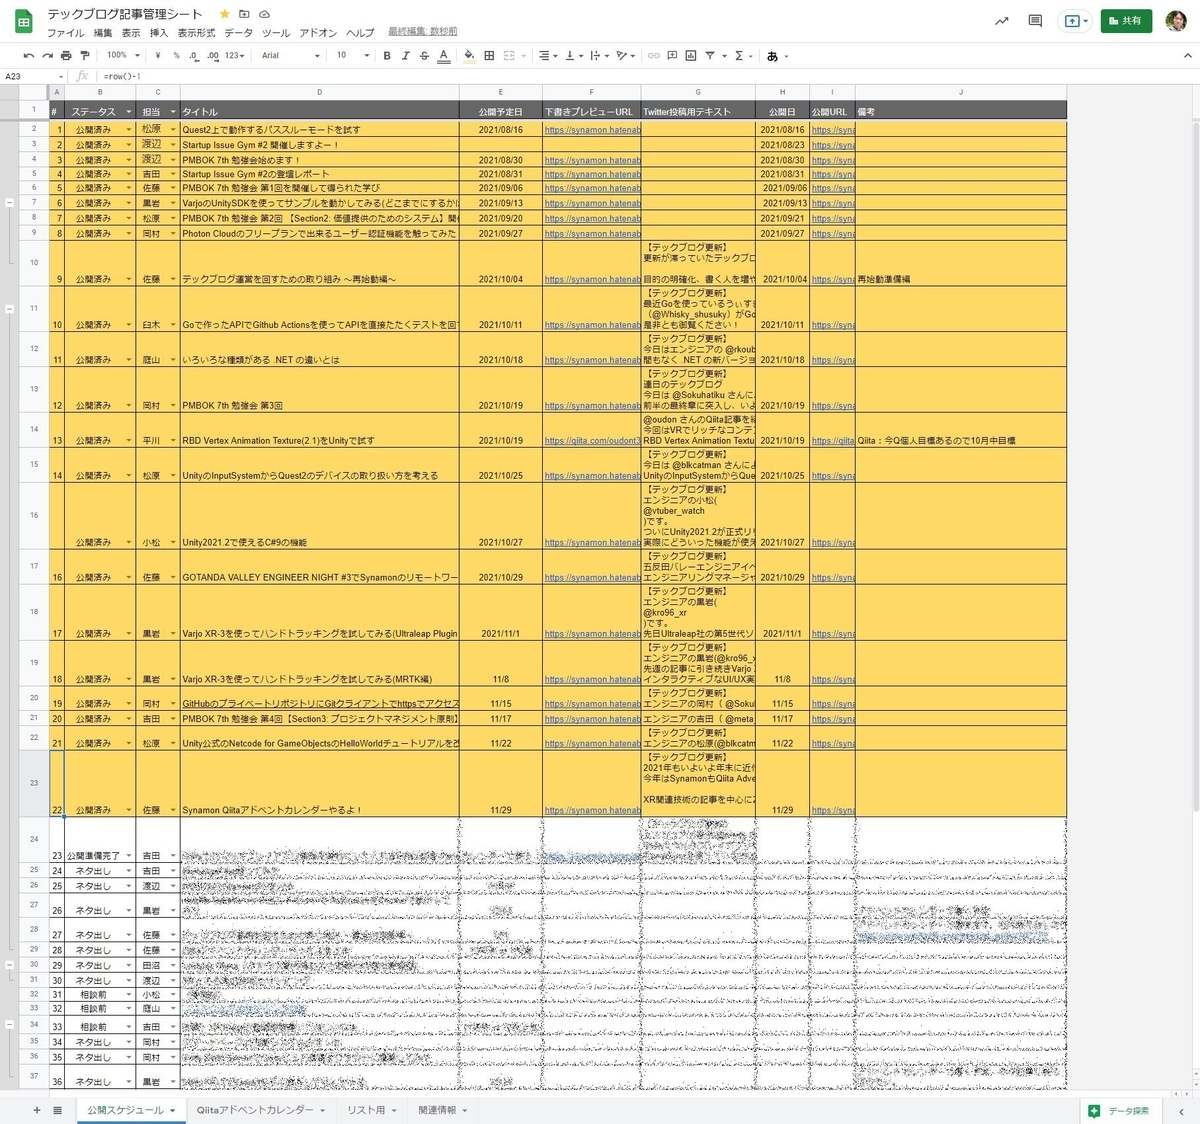Click the merge cells icon

[x=509, y=56]
